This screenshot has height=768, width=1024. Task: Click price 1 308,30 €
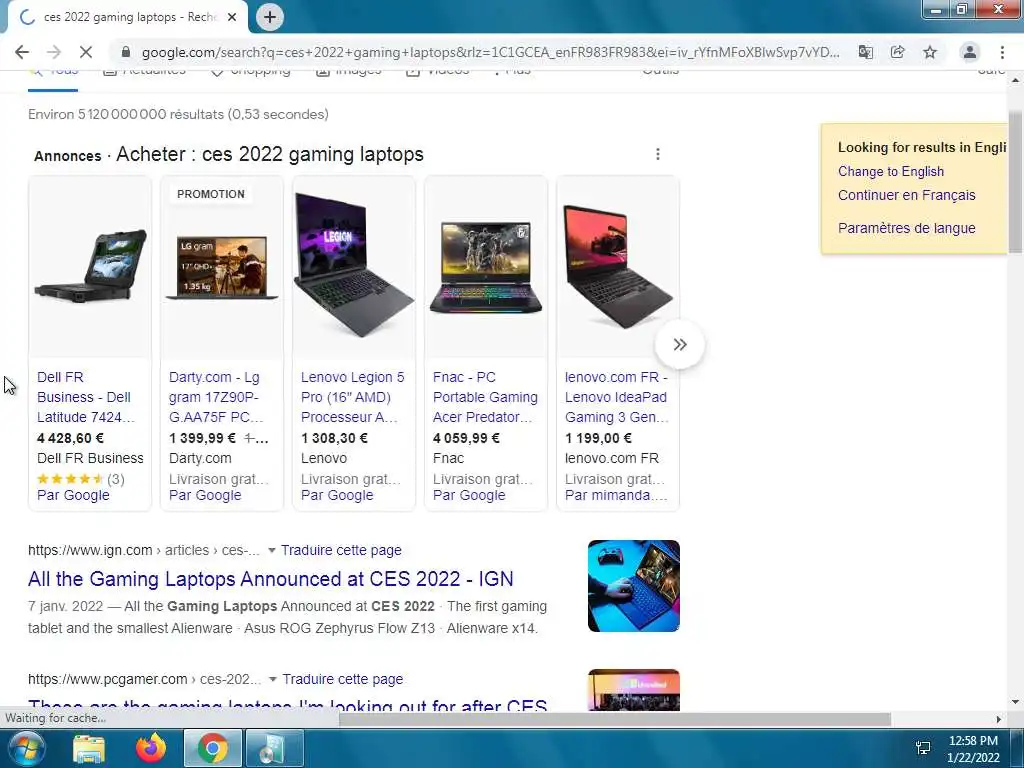coord(334,438)
